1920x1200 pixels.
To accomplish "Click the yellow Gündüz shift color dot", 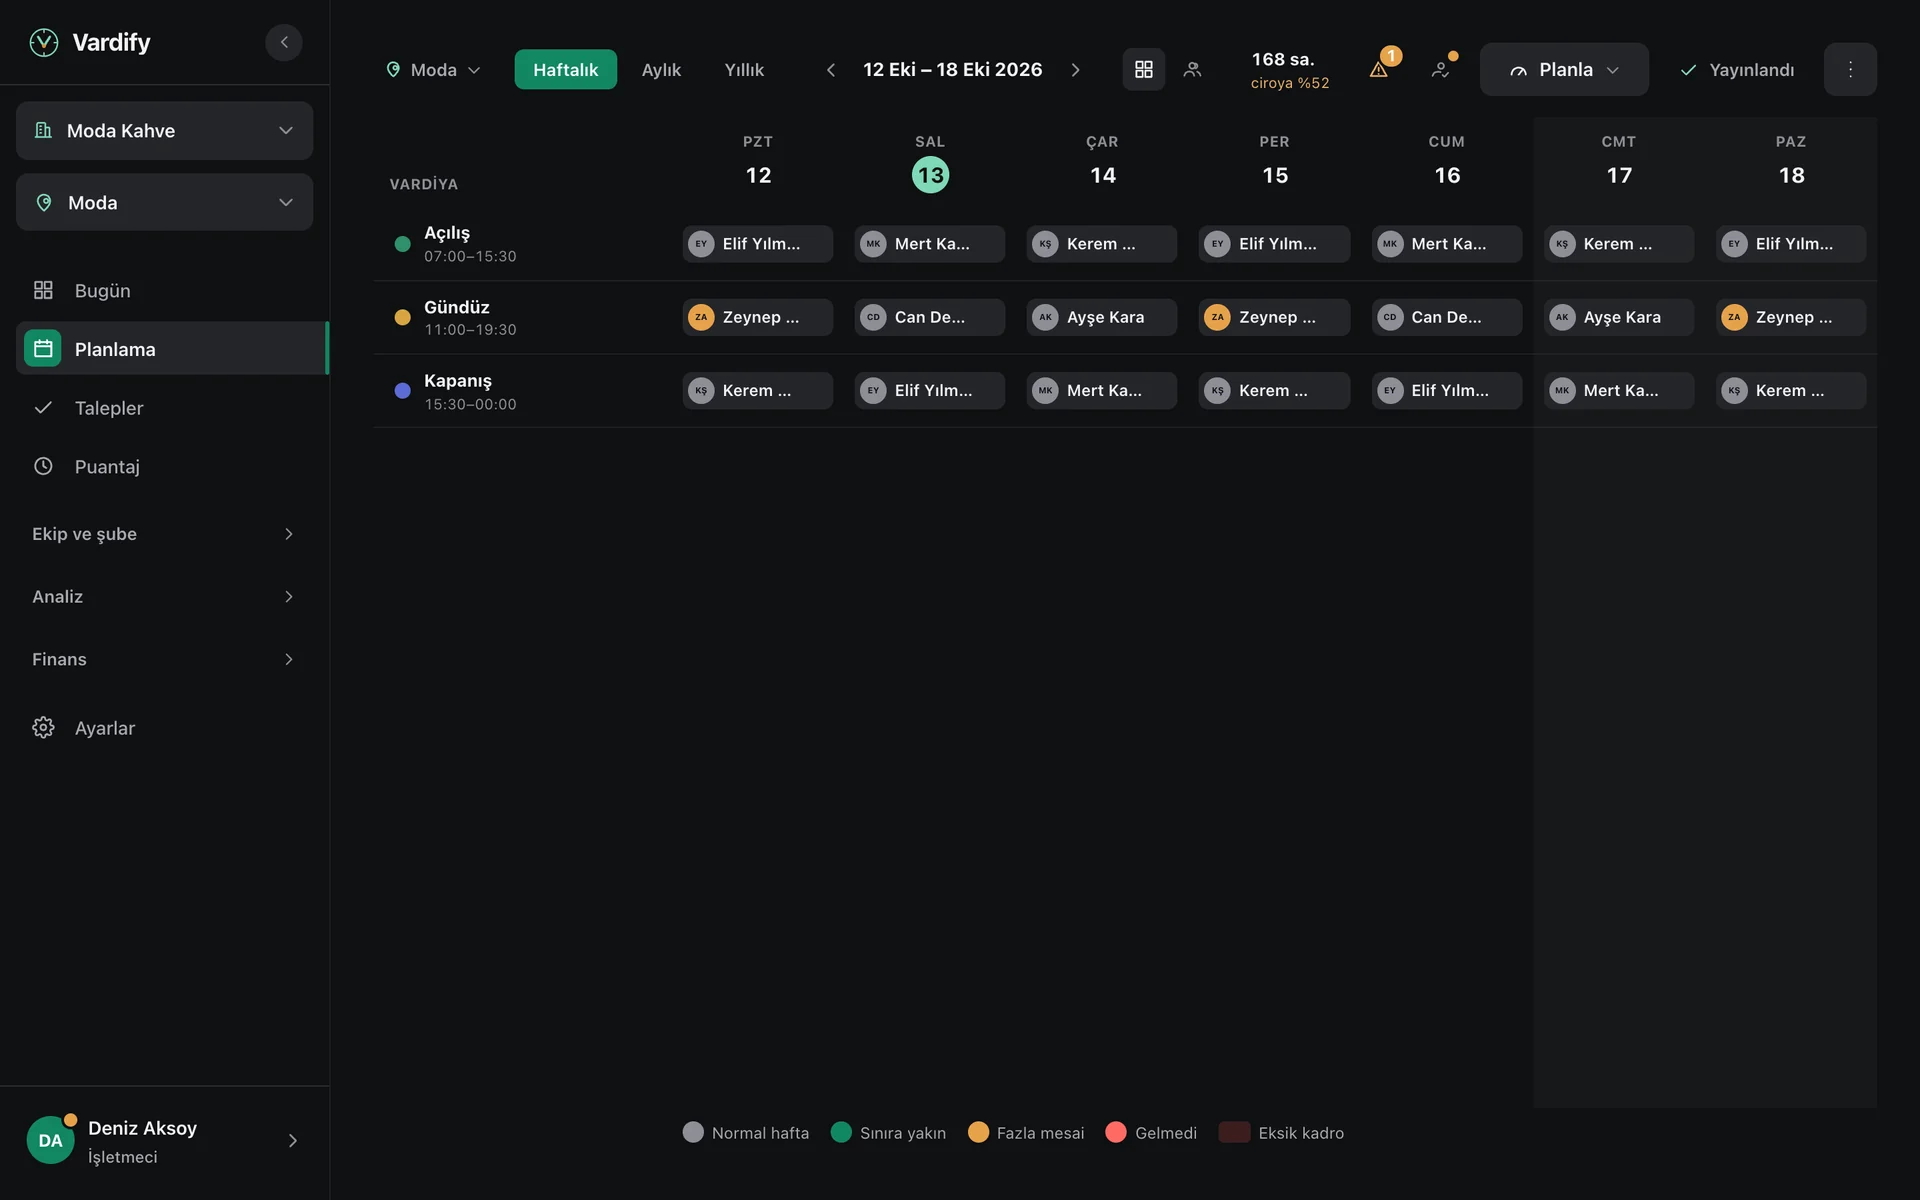I will point(402,317).
